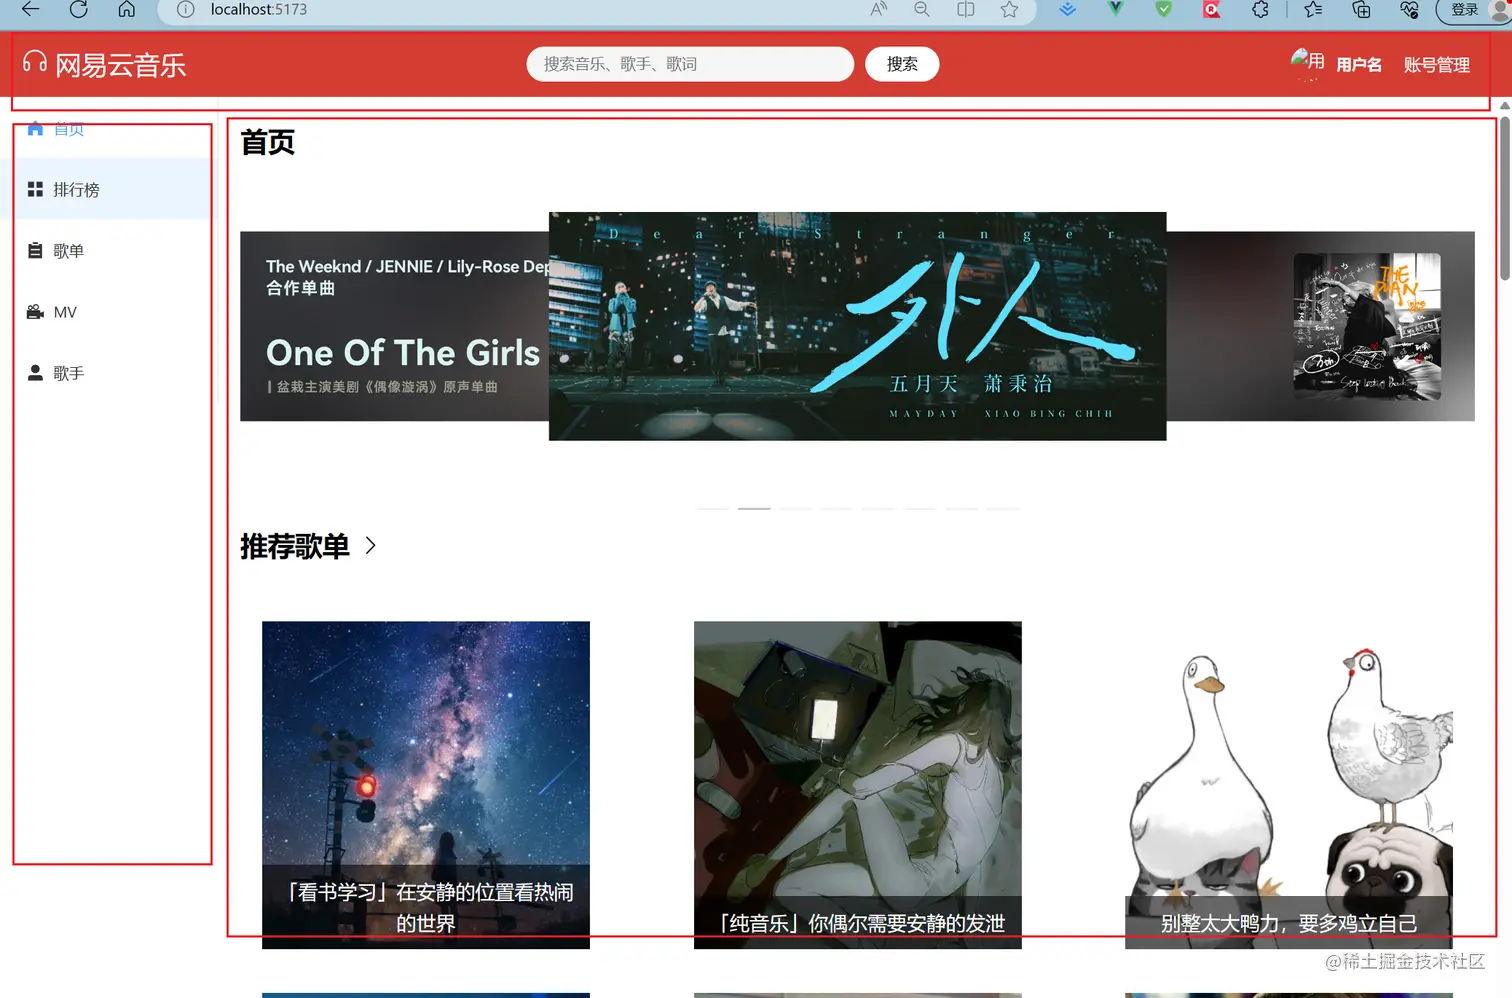The width and height of the screenshot is (1512, 998).
Task: Expand 推荐歌单 with its chevron arrow
Action: [370, 545]
